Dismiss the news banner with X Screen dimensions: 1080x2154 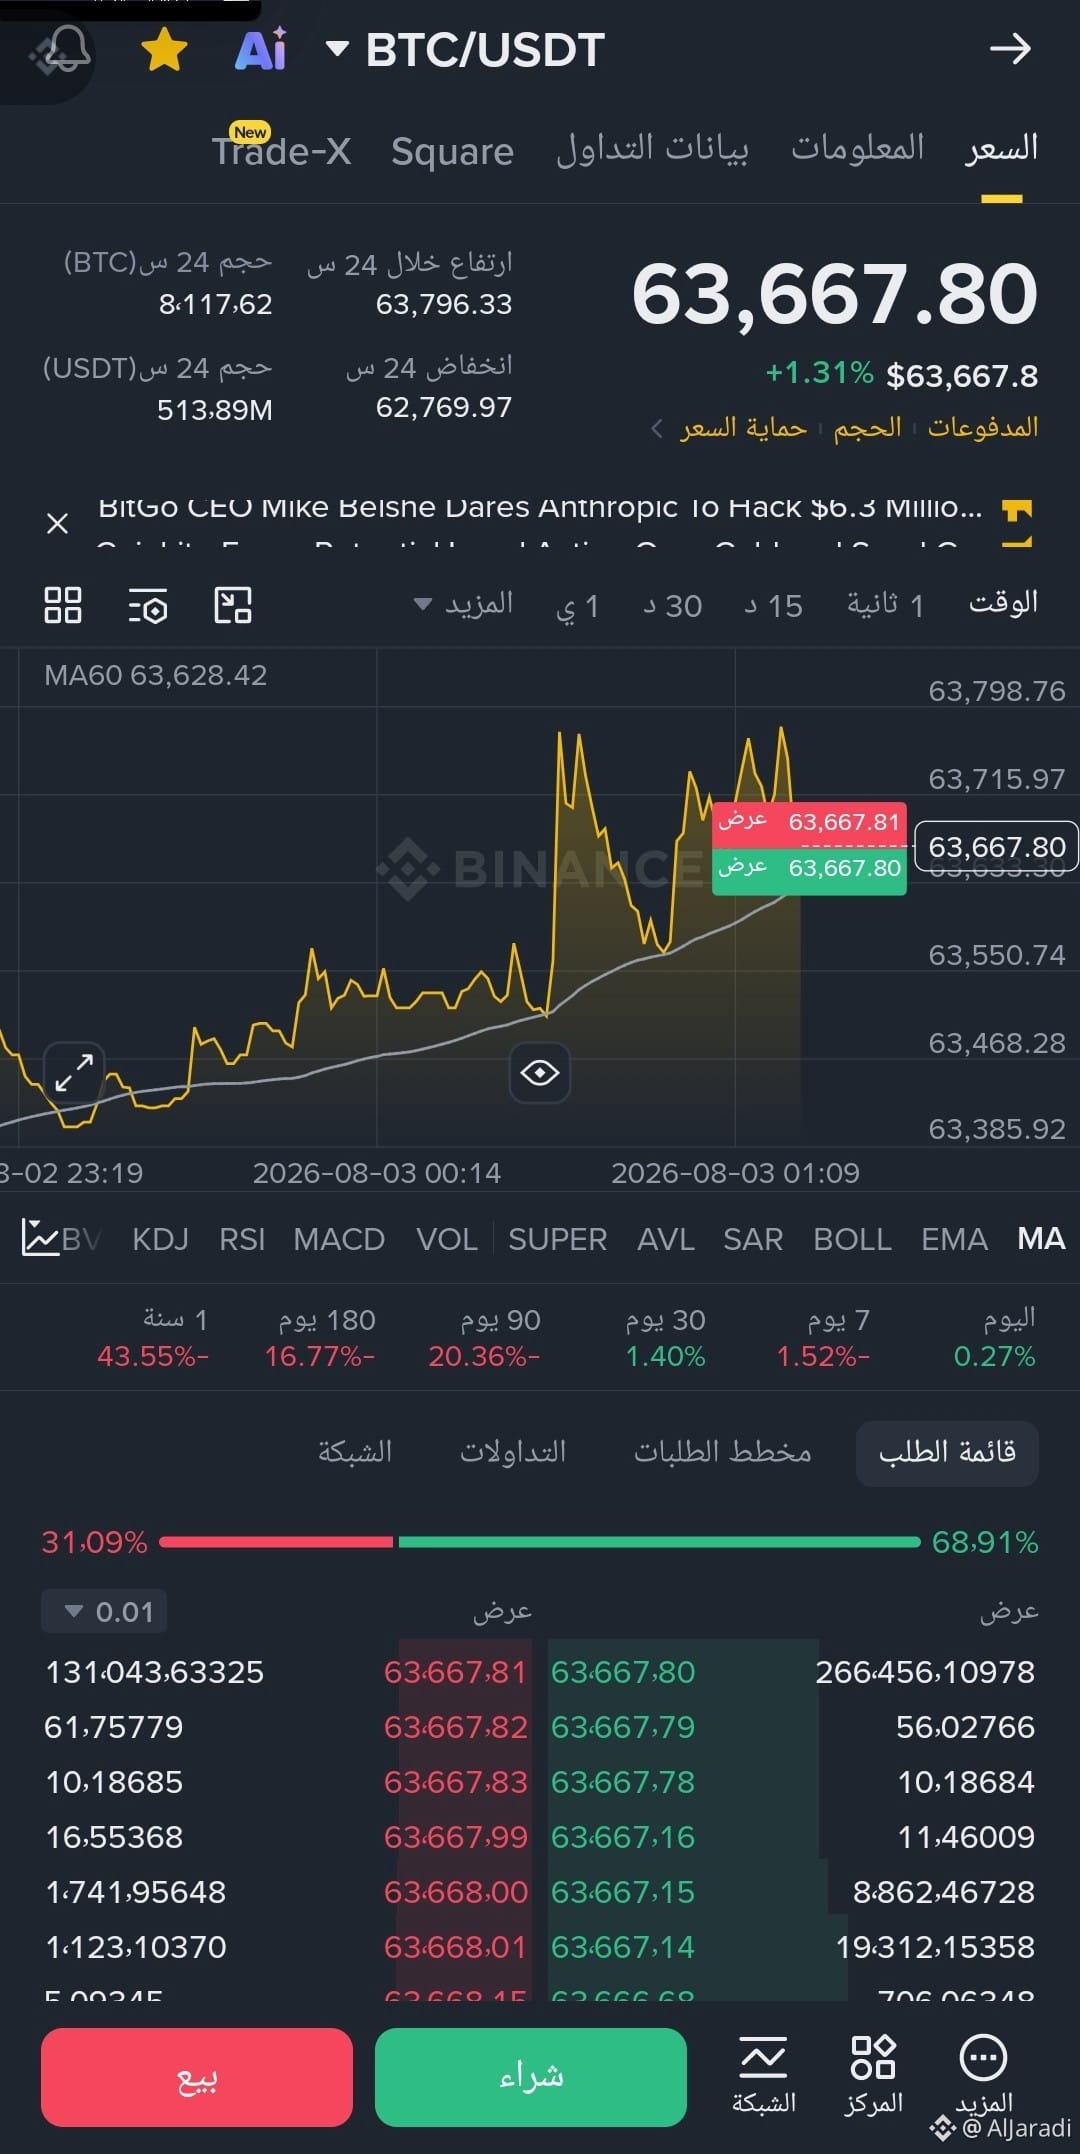(58, 523)
